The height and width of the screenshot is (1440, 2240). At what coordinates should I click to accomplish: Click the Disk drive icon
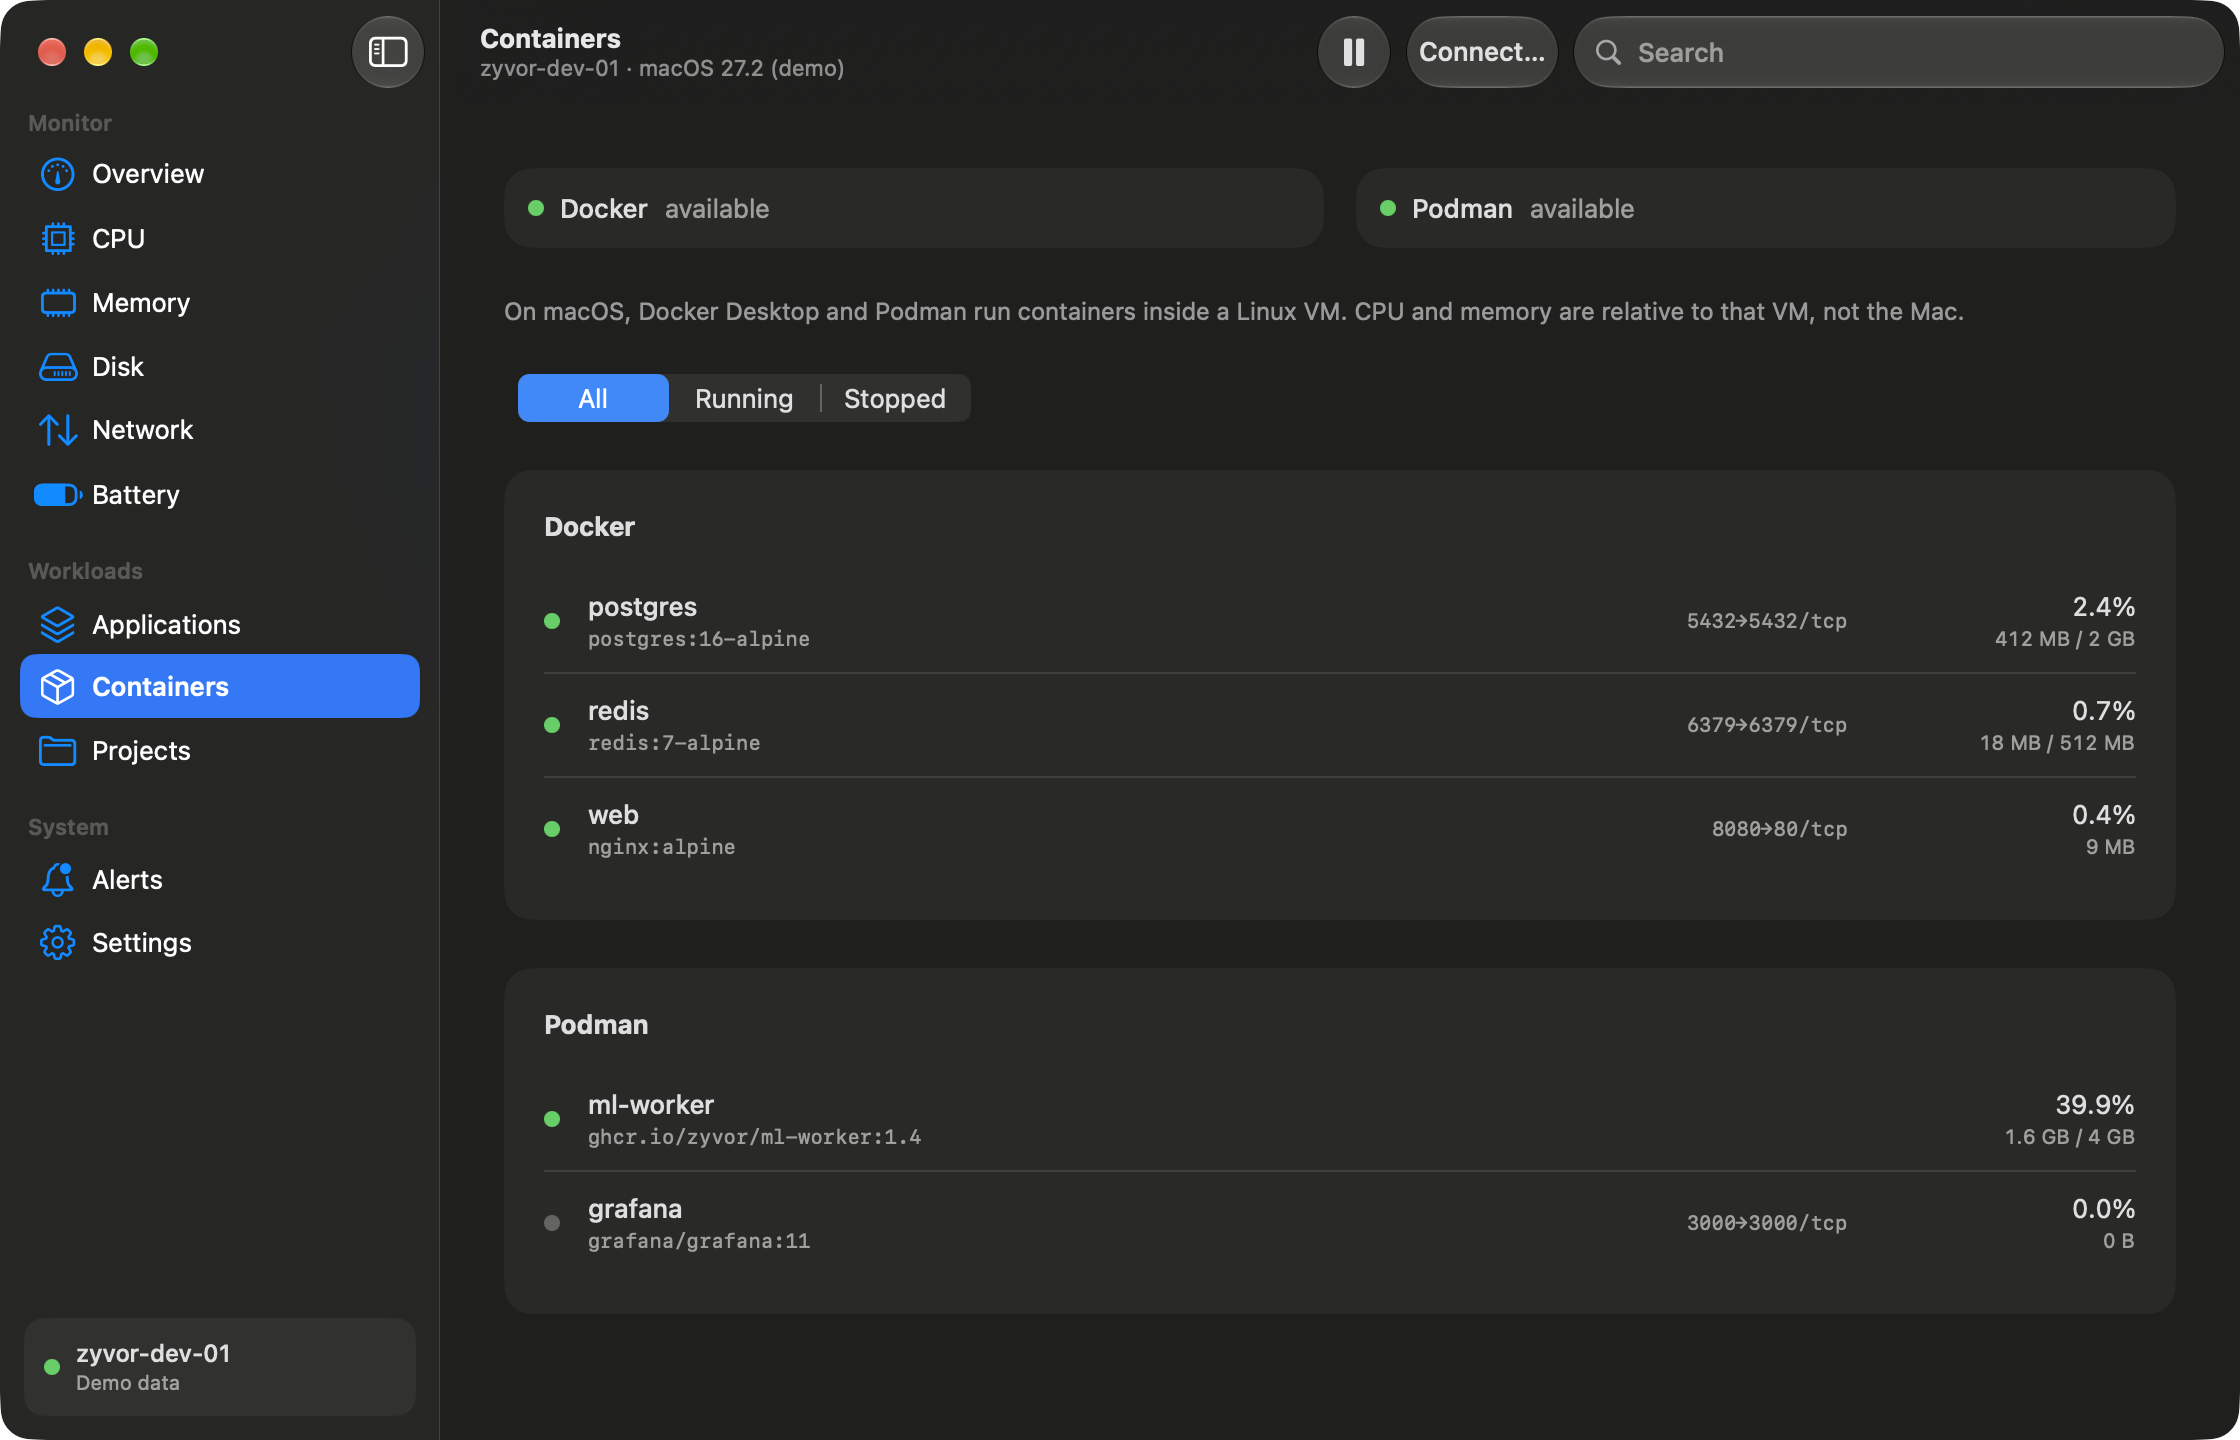coord(57,367)
